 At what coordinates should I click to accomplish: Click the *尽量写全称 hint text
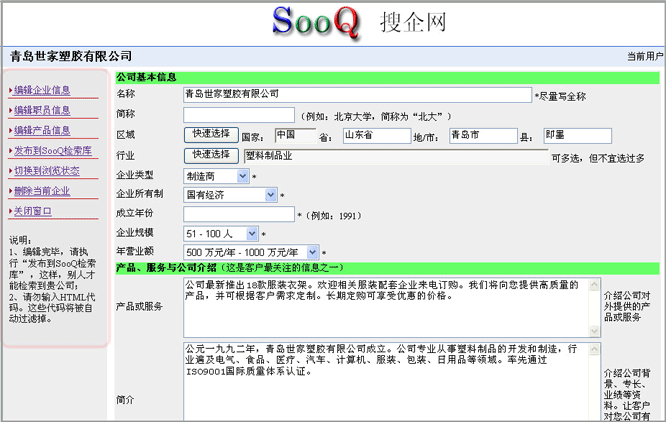tap(560, 96)
